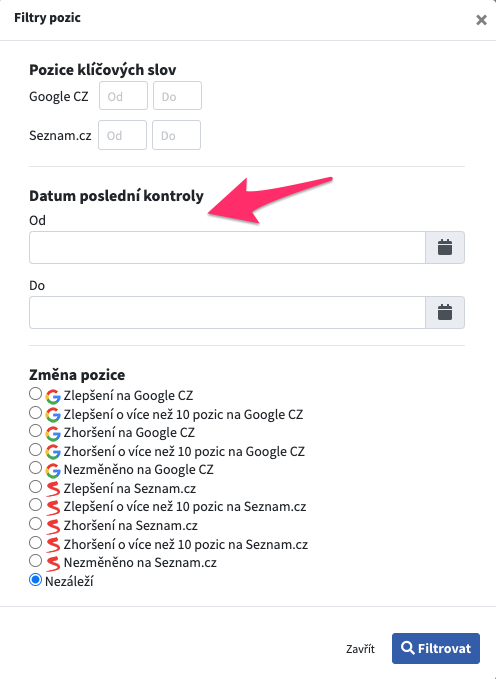The height and width of the screenshot is (679, 496).
Task: Choose Zhoršení na Google CZ option
Action: coord(36,431)
